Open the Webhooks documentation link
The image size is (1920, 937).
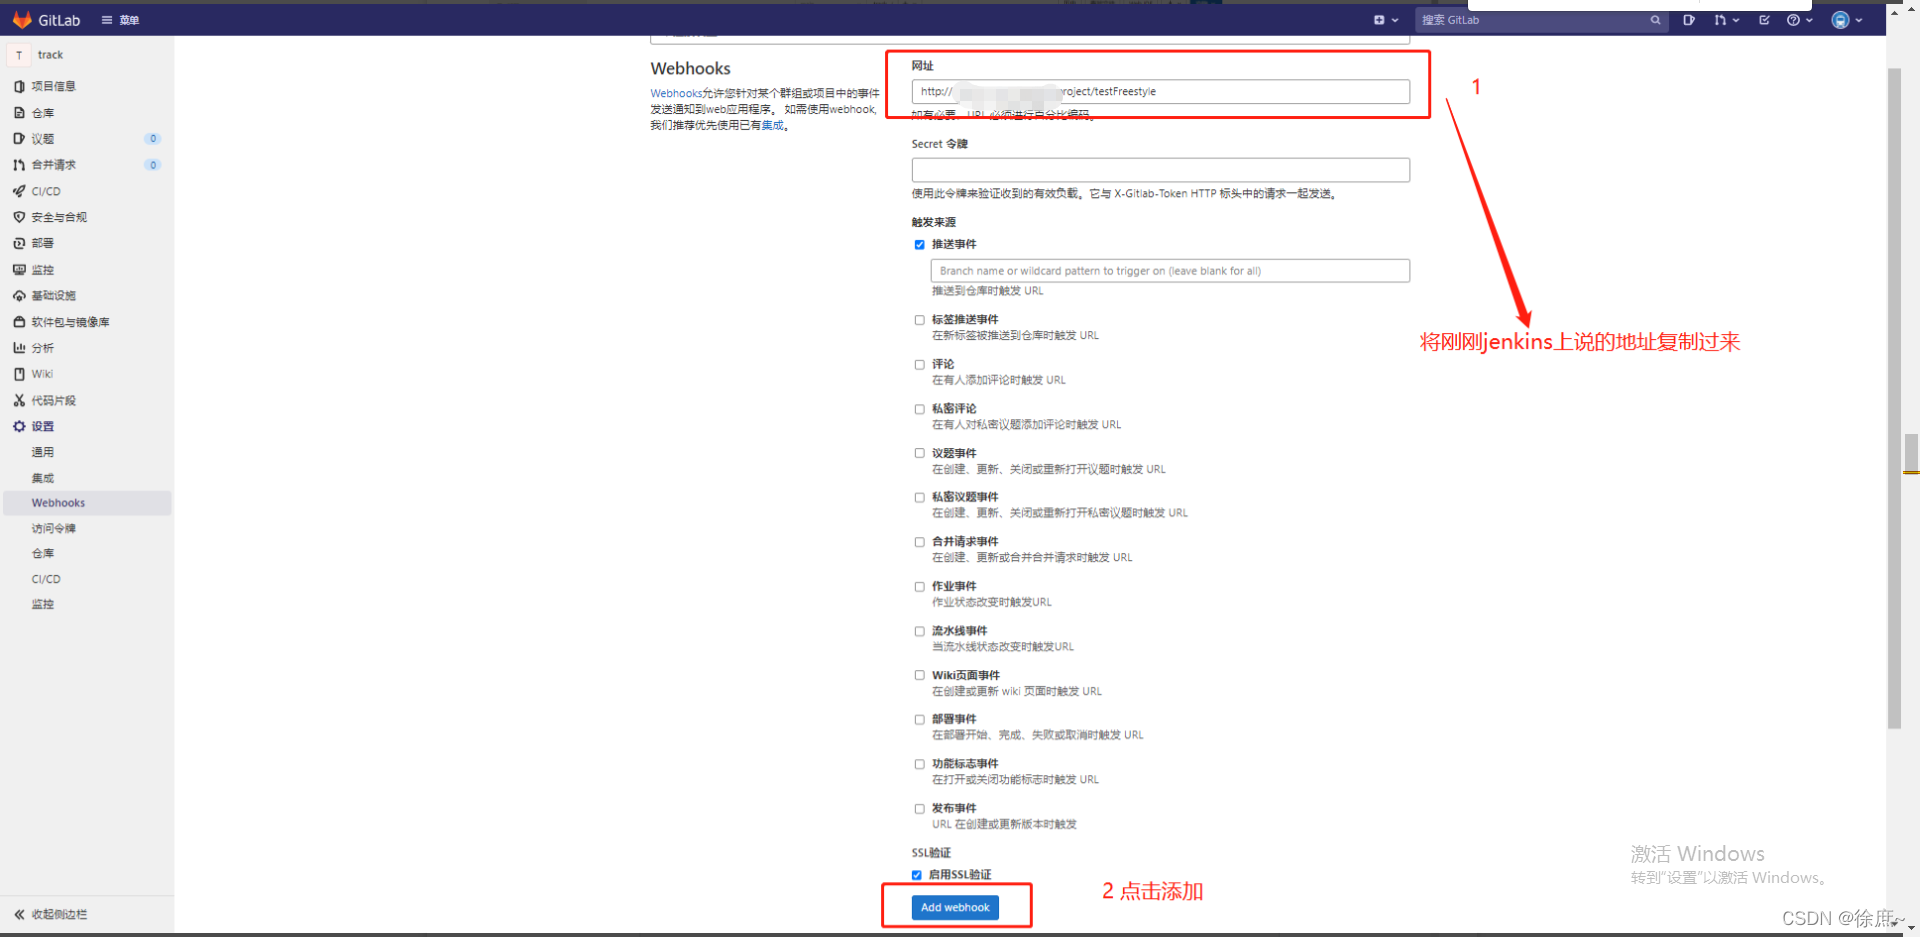click(676, 92)
